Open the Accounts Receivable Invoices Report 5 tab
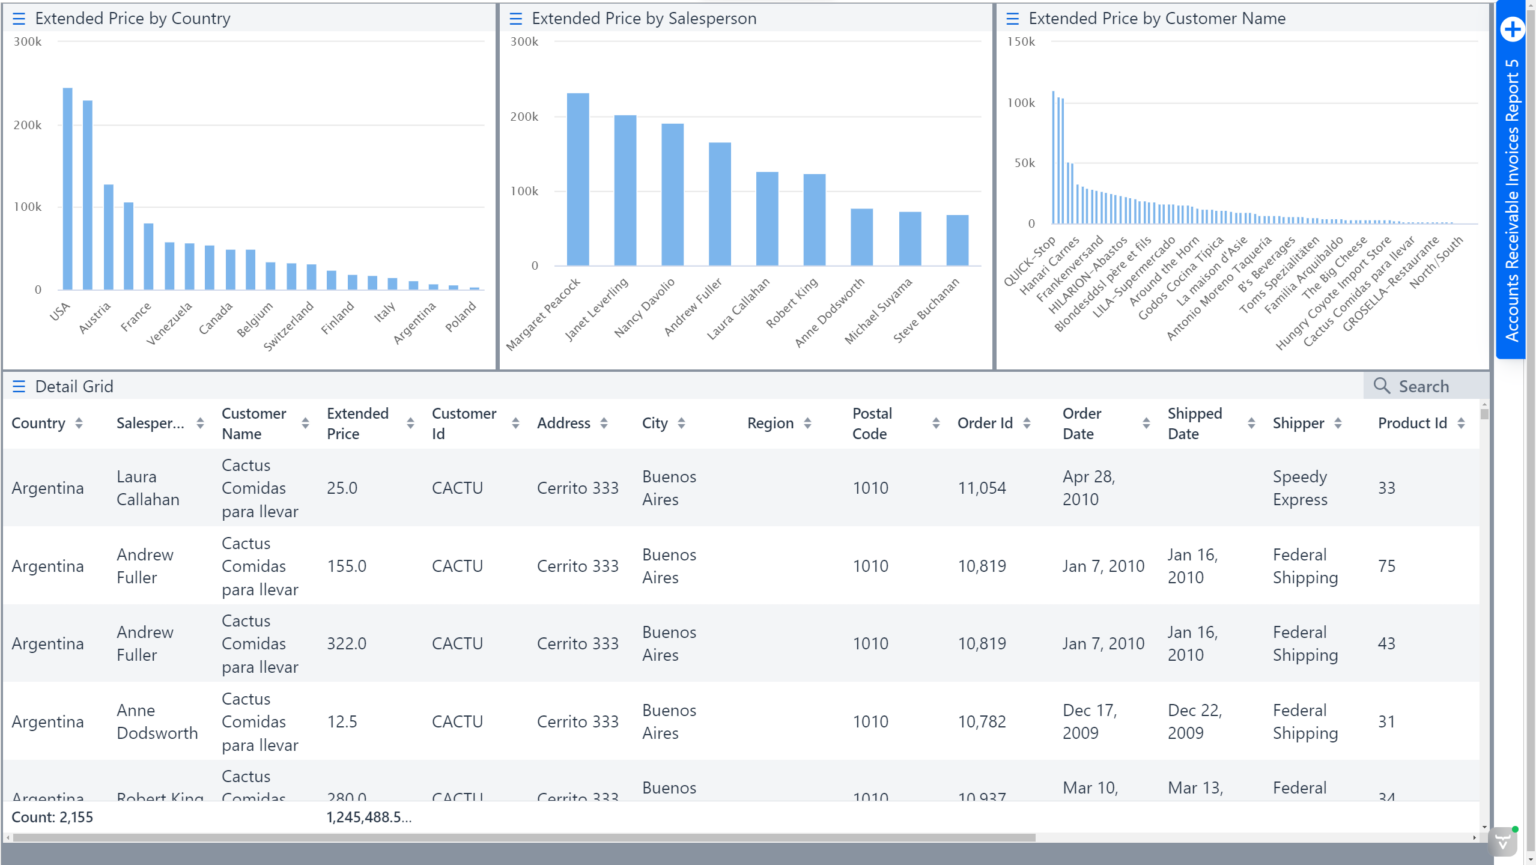The height and width of the screenshot is (865, 1536). point(1512,200)
